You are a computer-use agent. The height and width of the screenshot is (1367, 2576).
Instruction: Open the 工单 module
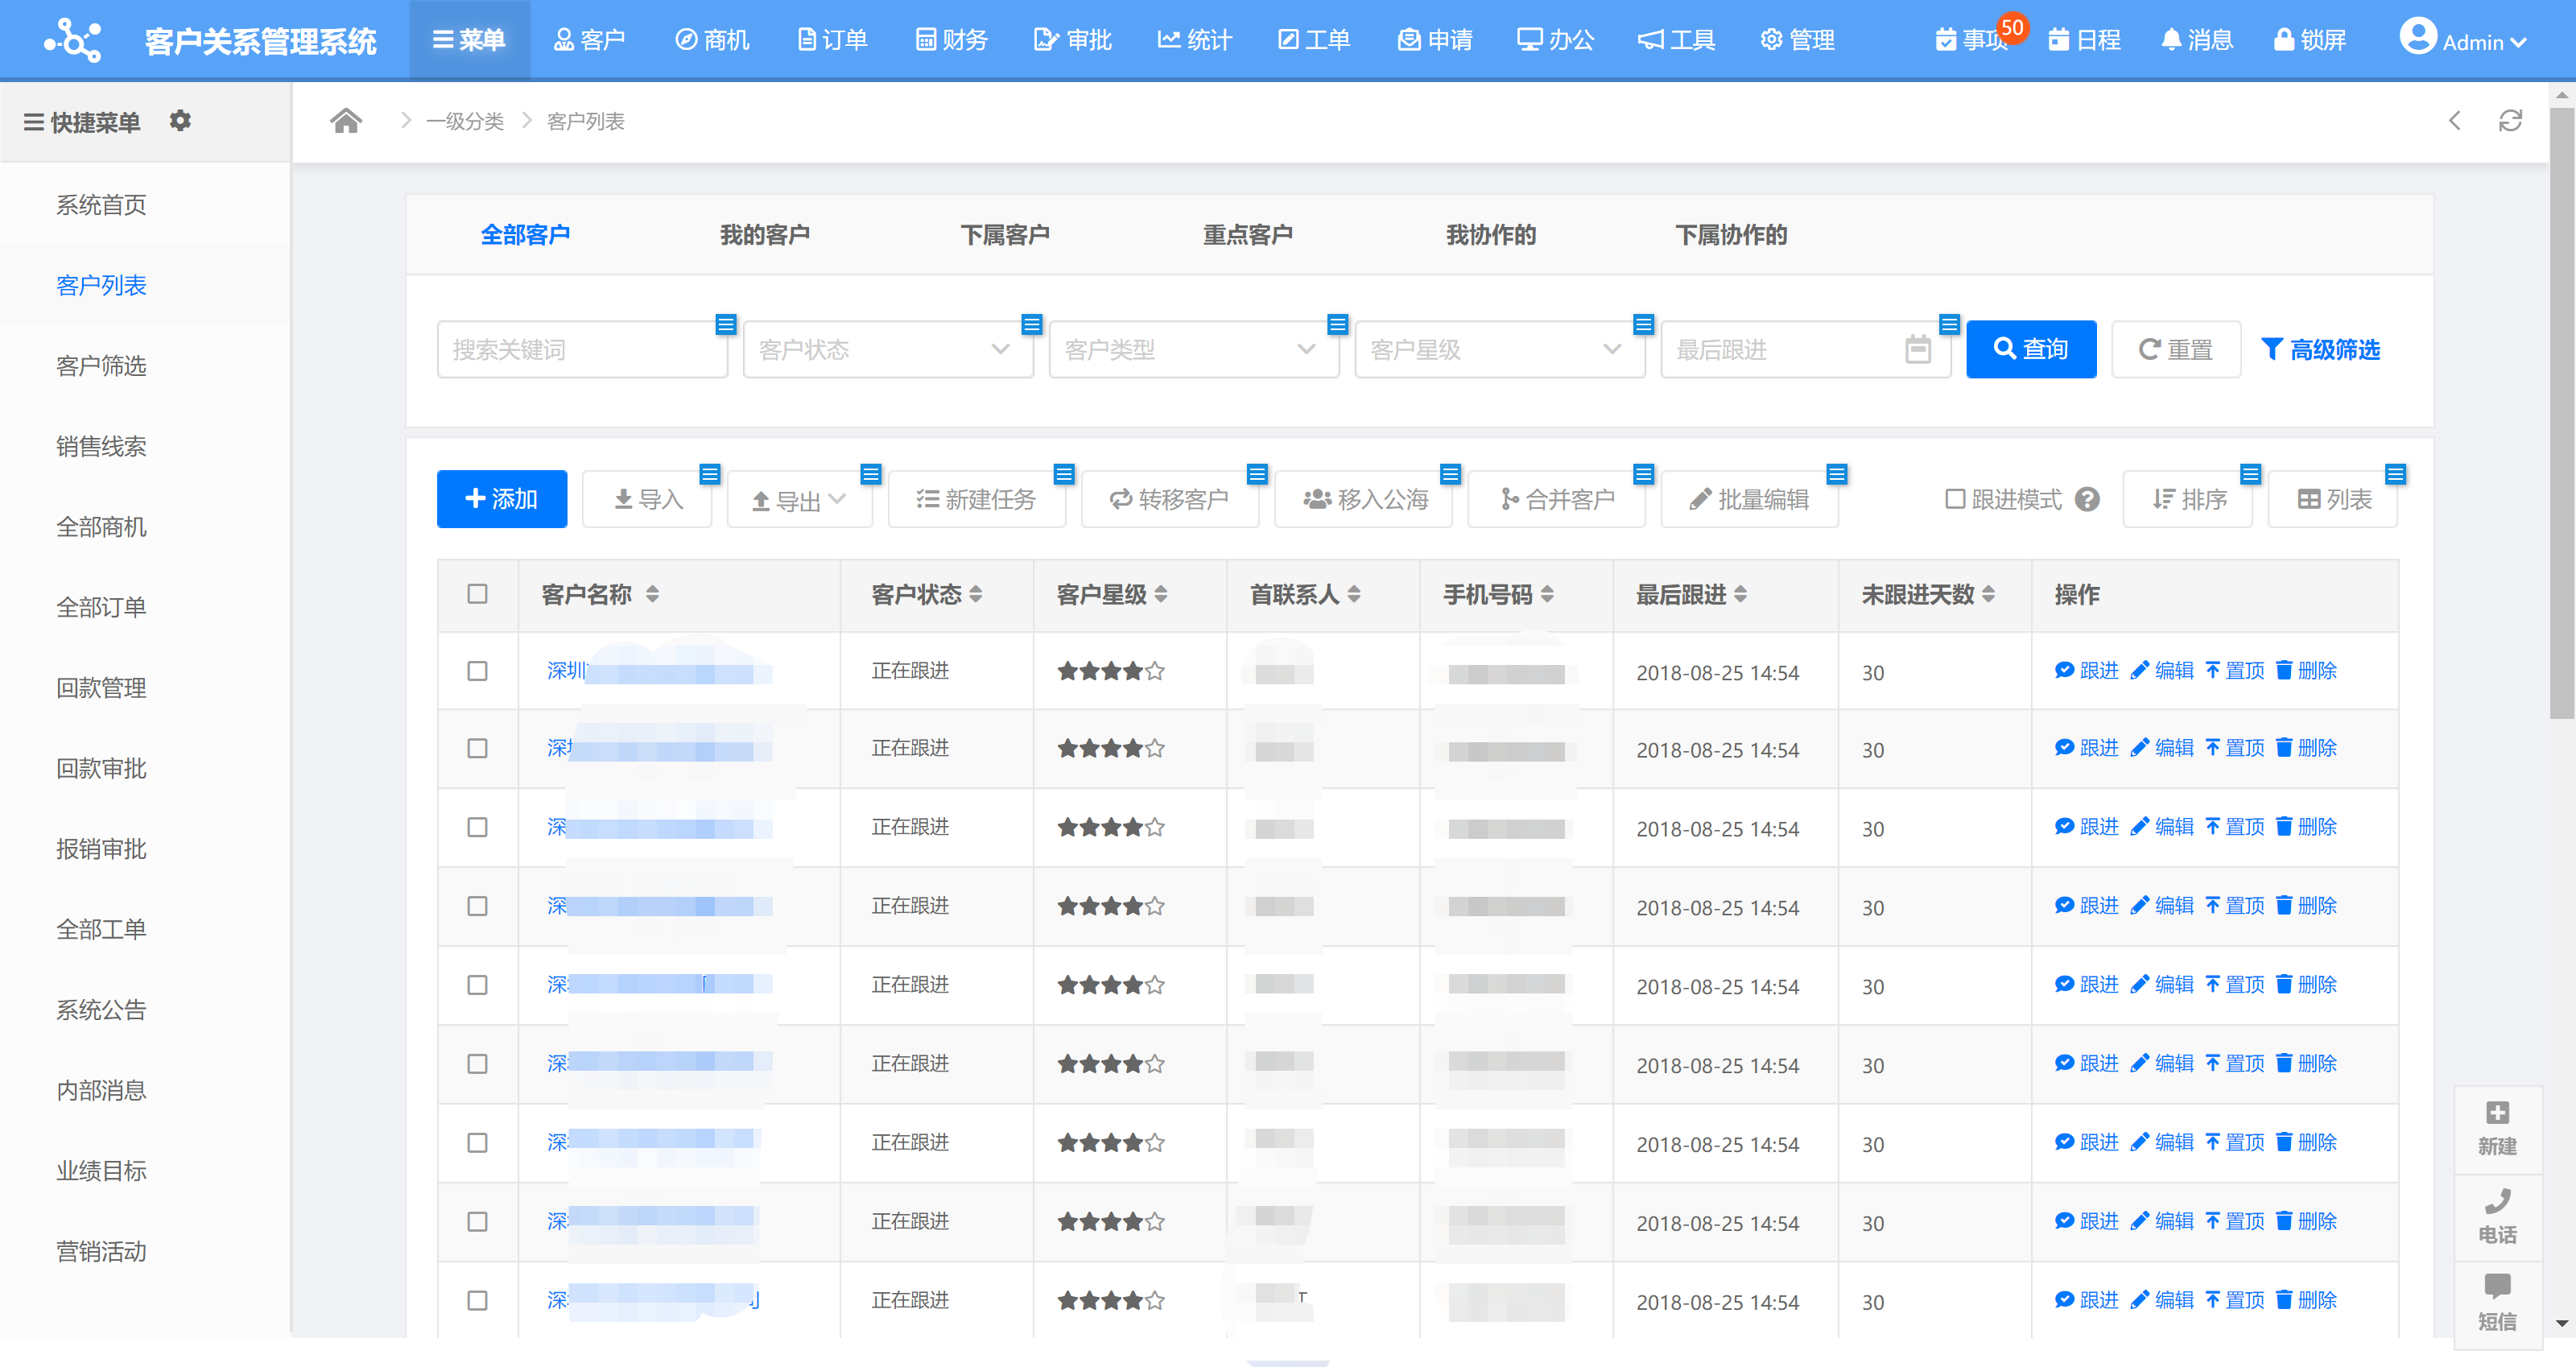pos(1313,40)
